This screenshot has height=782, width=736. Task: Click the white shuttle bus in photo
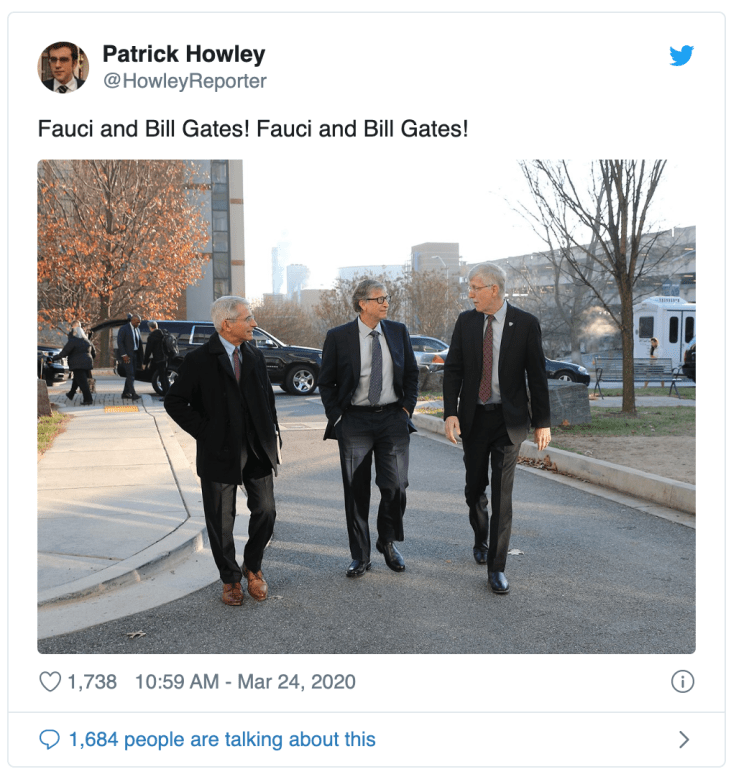(664, 329)
